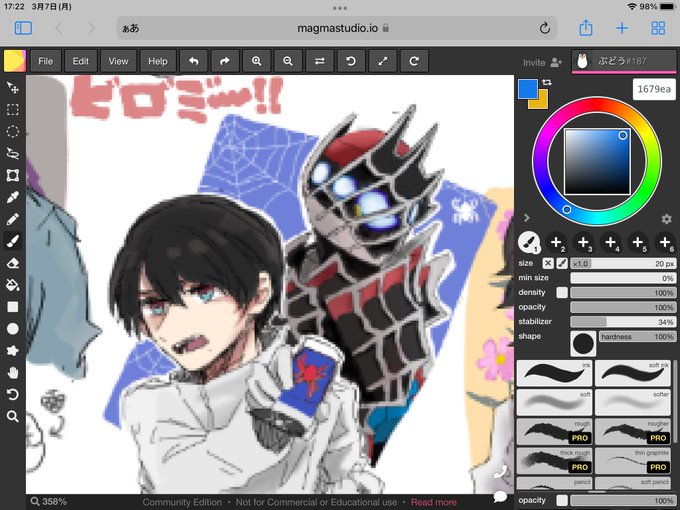Image resolution: width=680 pixels, height=510 pixels.
Task: Add a tool to preset slot 2
Action: click(x=556, y=242)
